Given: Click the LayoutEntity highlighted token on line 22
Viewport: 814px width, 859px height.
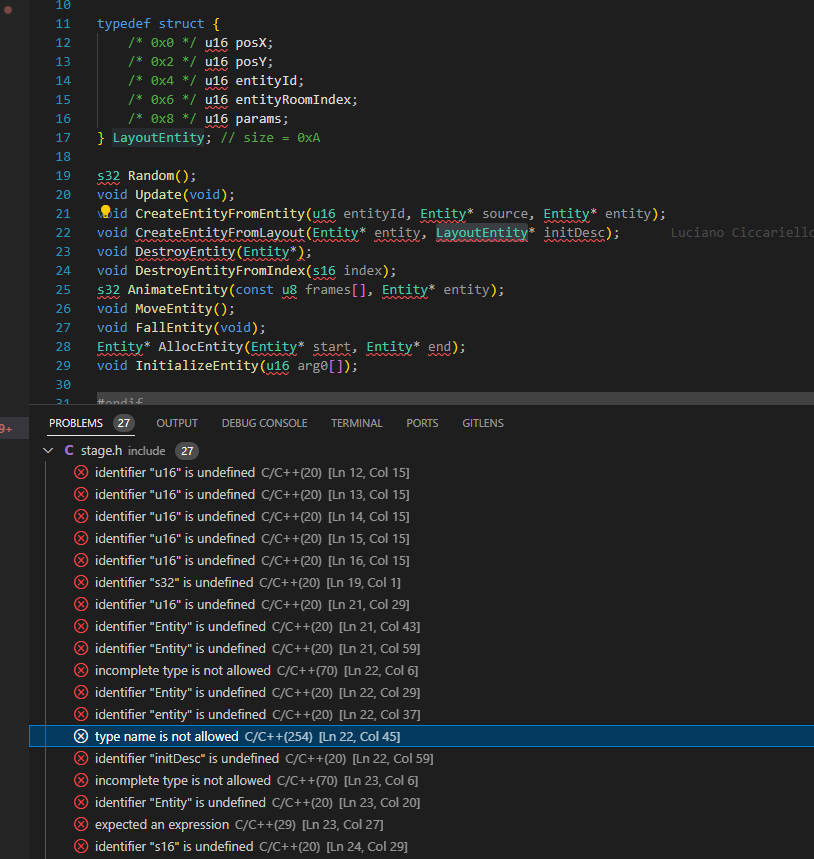Looking at the screenshot, I should (x=482, y=232).
